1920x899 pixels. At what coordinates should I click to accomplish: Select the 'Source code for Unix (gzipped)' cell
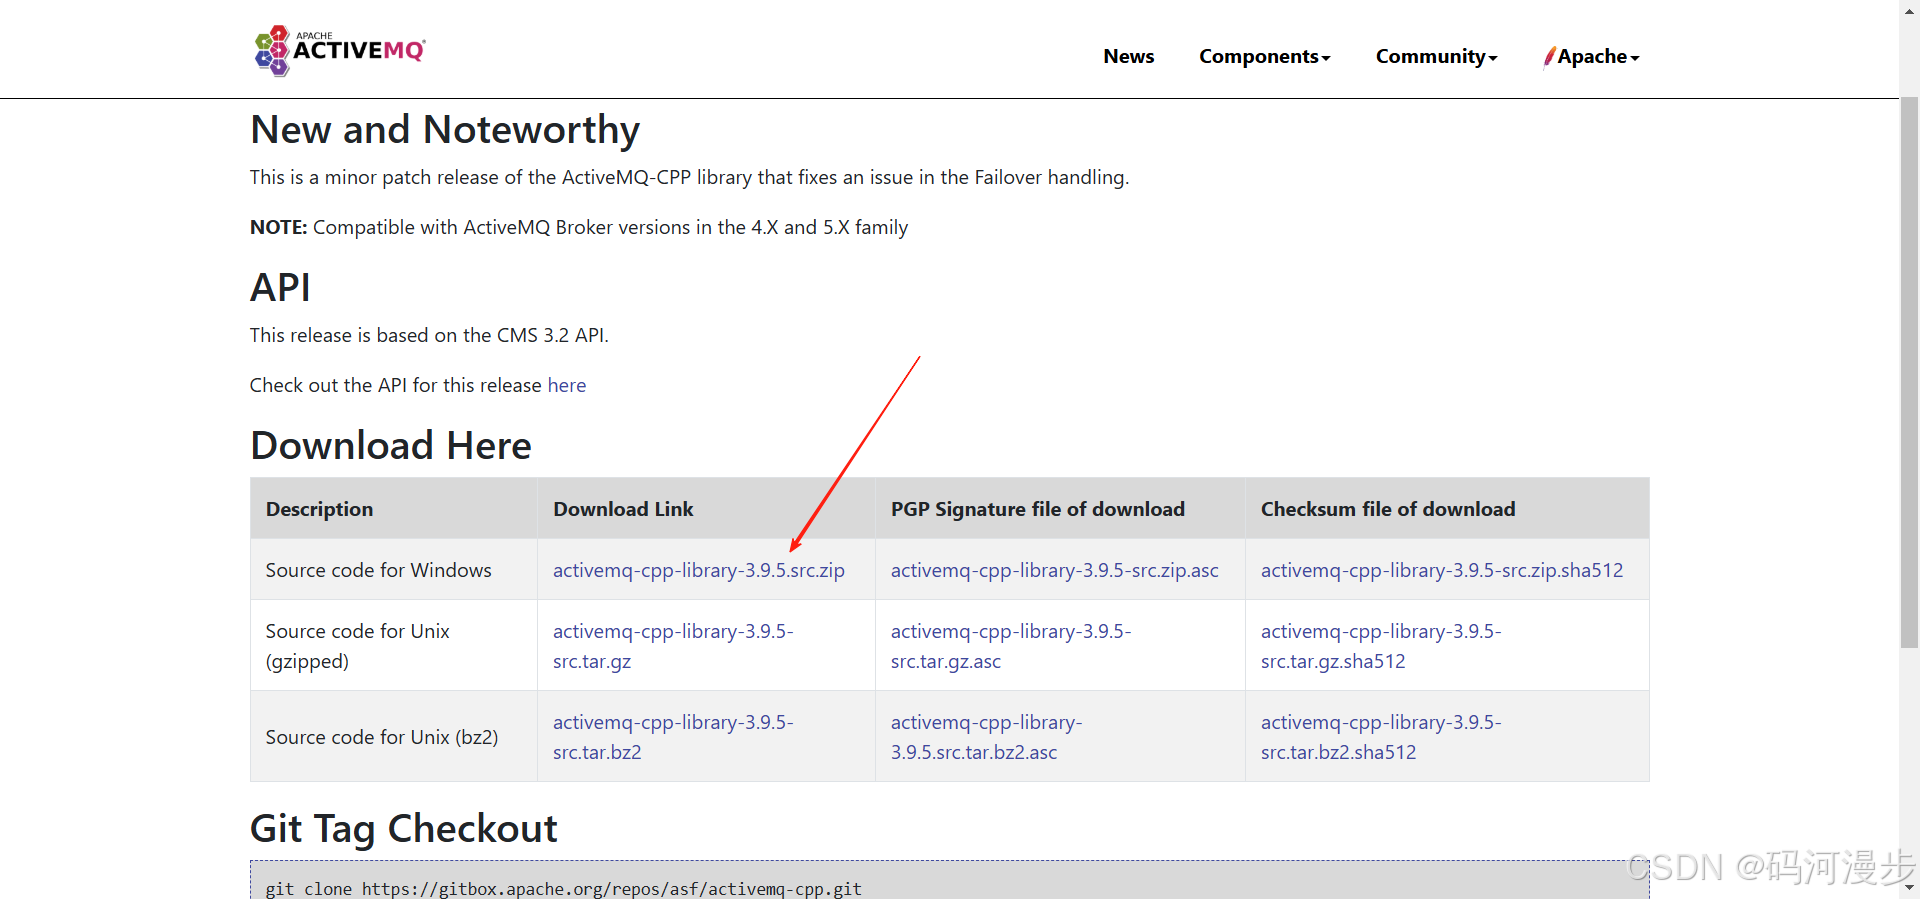[x=393, y=646]
